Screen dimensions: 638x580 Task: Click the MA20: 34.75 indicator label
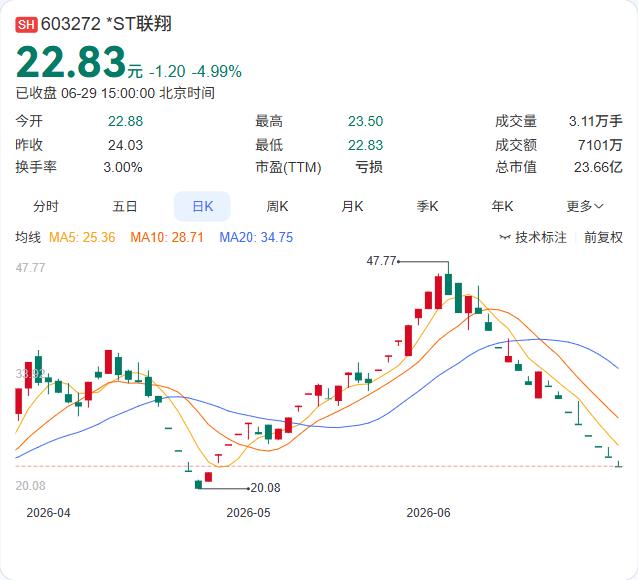(x=256, y=237)
